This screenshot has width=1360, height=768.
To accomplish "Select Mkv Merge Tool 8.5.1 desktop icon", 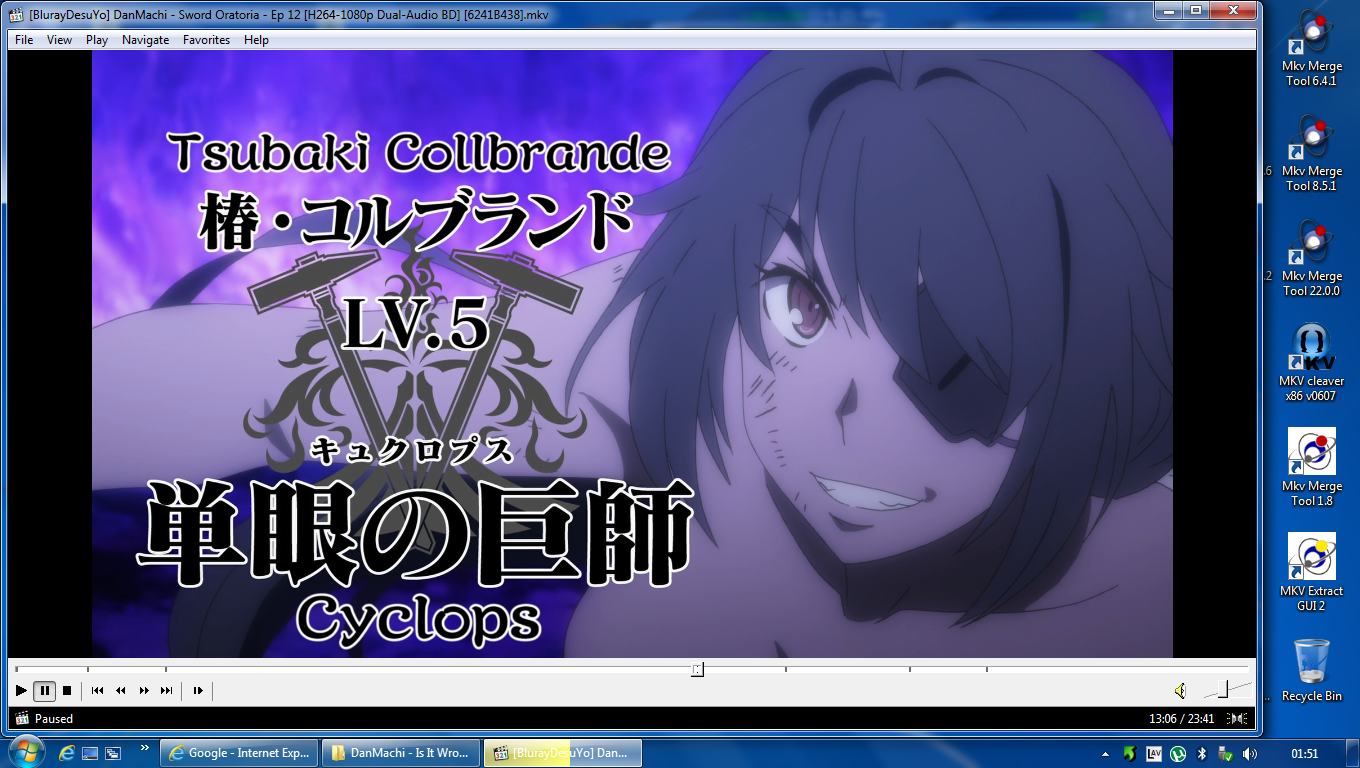I will pos(1311,154).
